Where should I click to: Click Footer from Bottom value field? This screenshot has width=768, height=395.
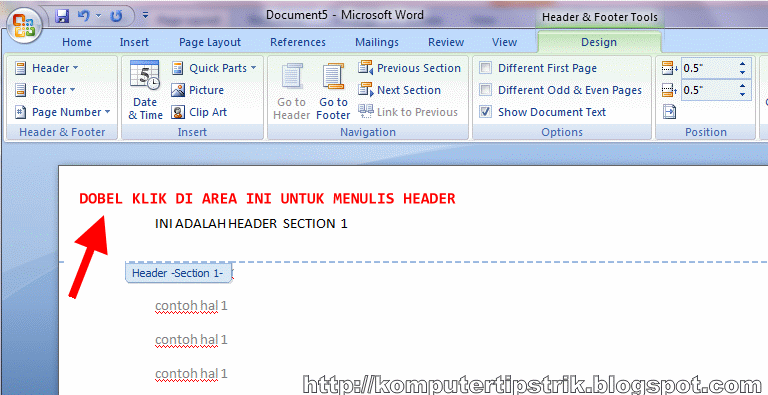[x=709, y=90]
